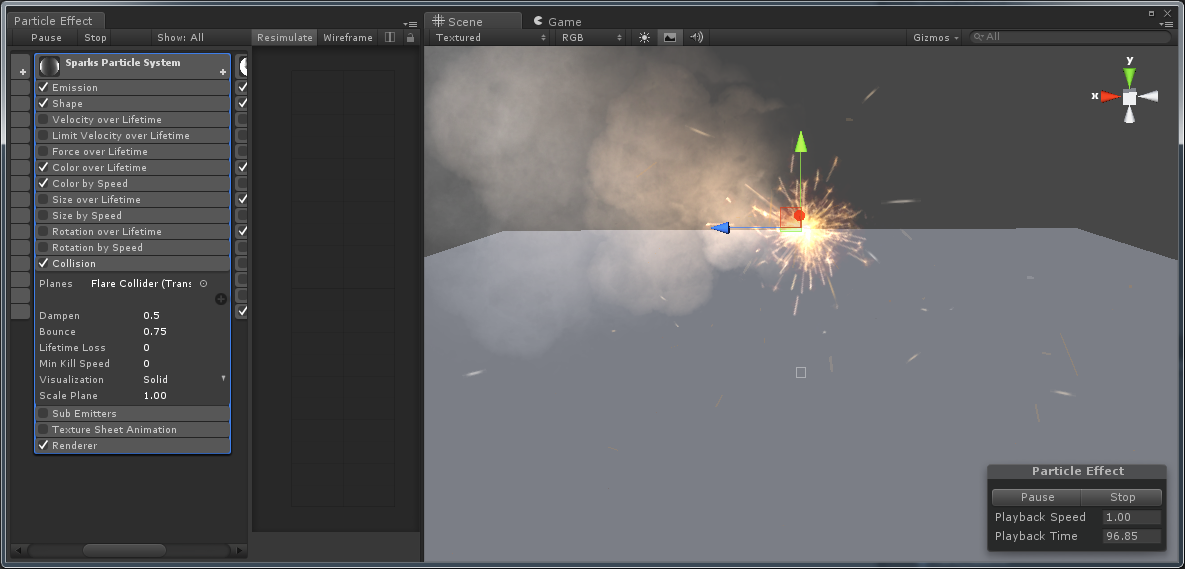
Task: Click the Sparks Particle System sphere icon
Action: pyautogui.click(x=50, y=66)
